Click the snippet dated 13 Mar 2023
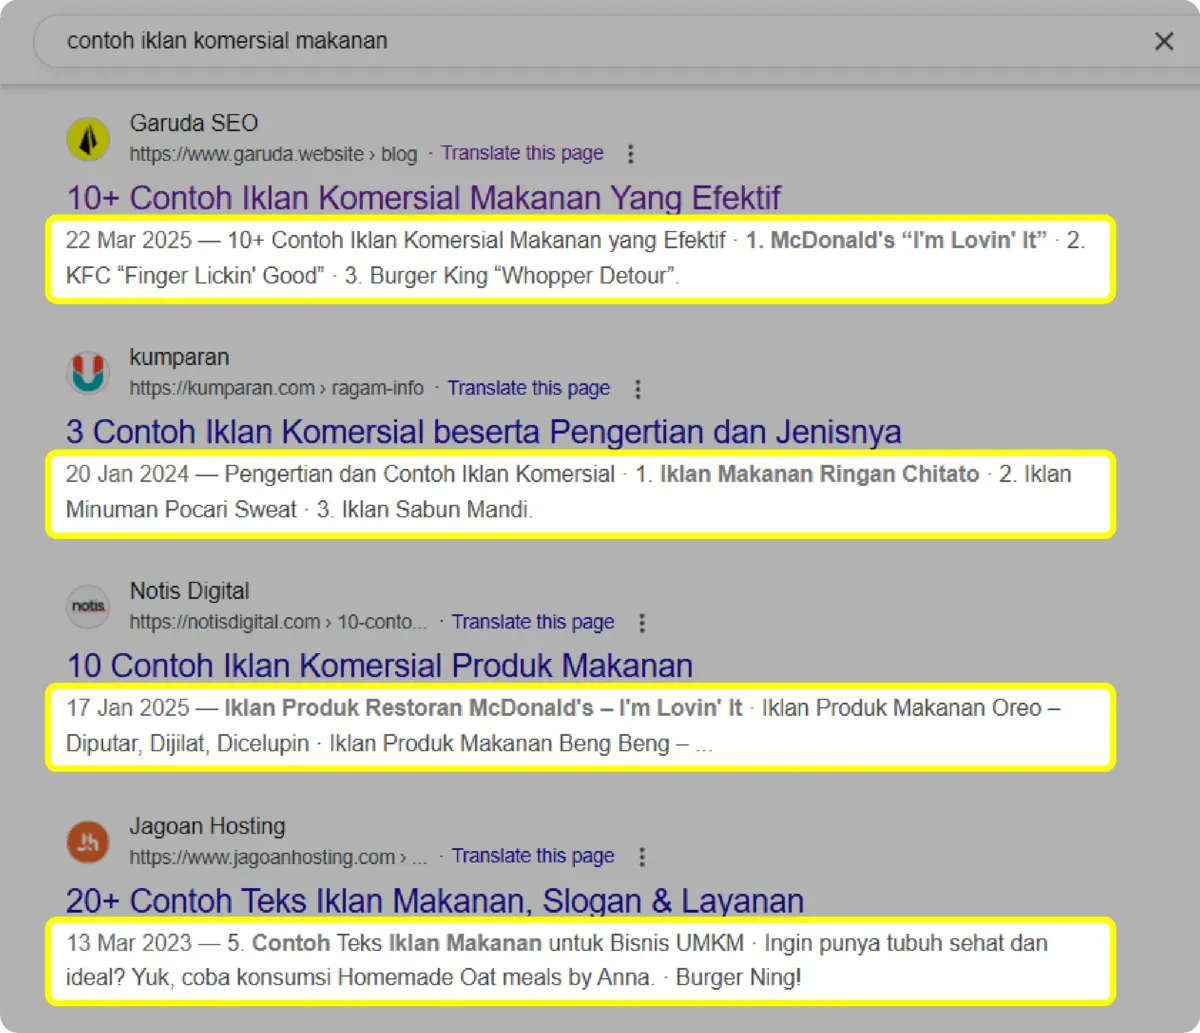 coord(580,960)
